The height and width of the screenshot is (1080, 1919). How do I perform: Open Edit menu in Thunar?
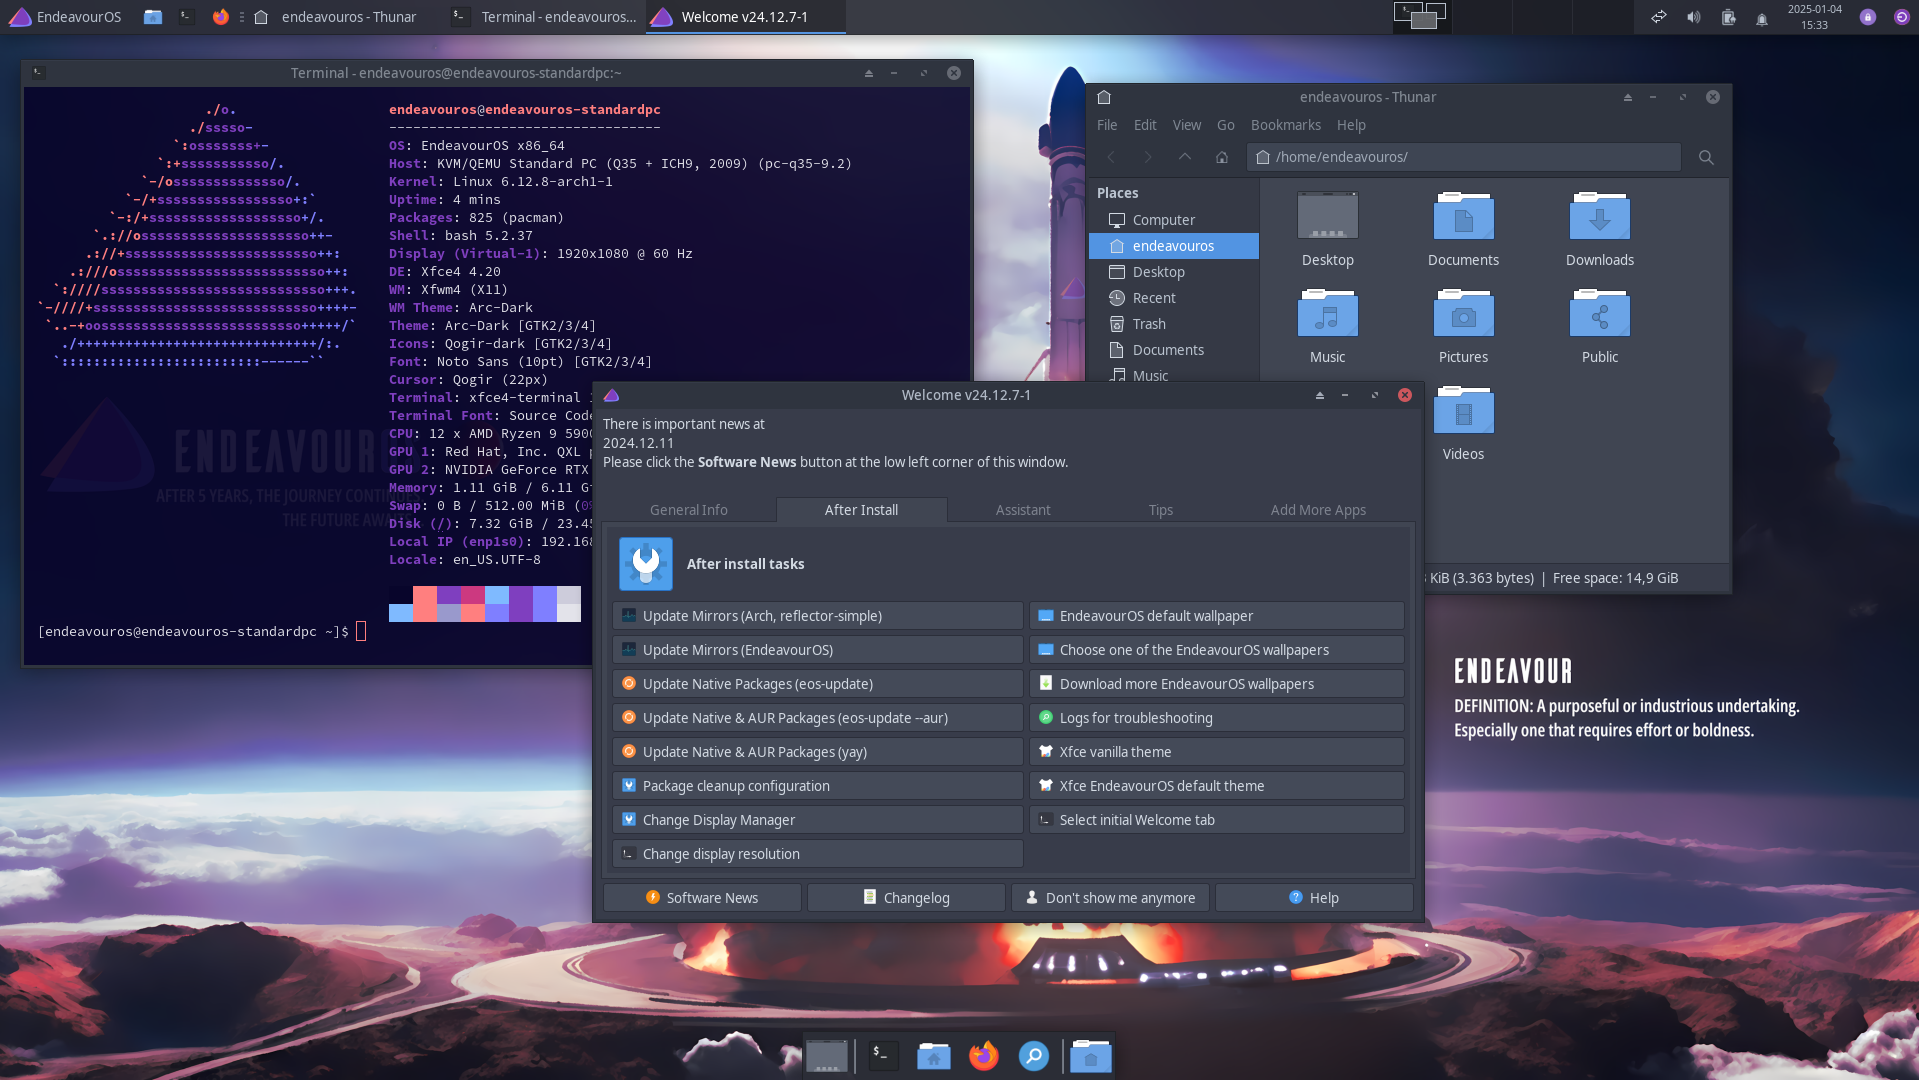pyautogui.click(x=1145, y=125)
